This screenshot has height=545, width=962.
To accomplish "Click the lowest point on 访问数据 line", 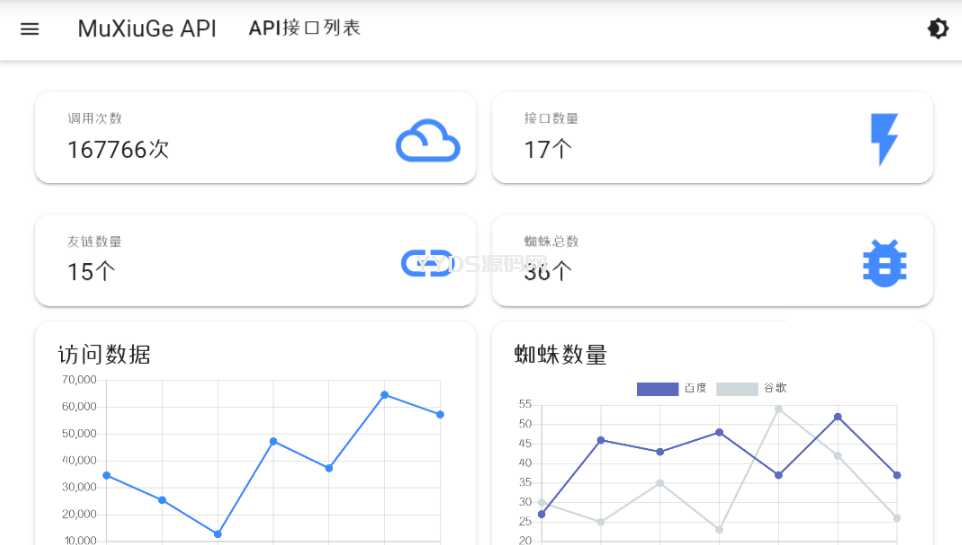I will point(218,534).
